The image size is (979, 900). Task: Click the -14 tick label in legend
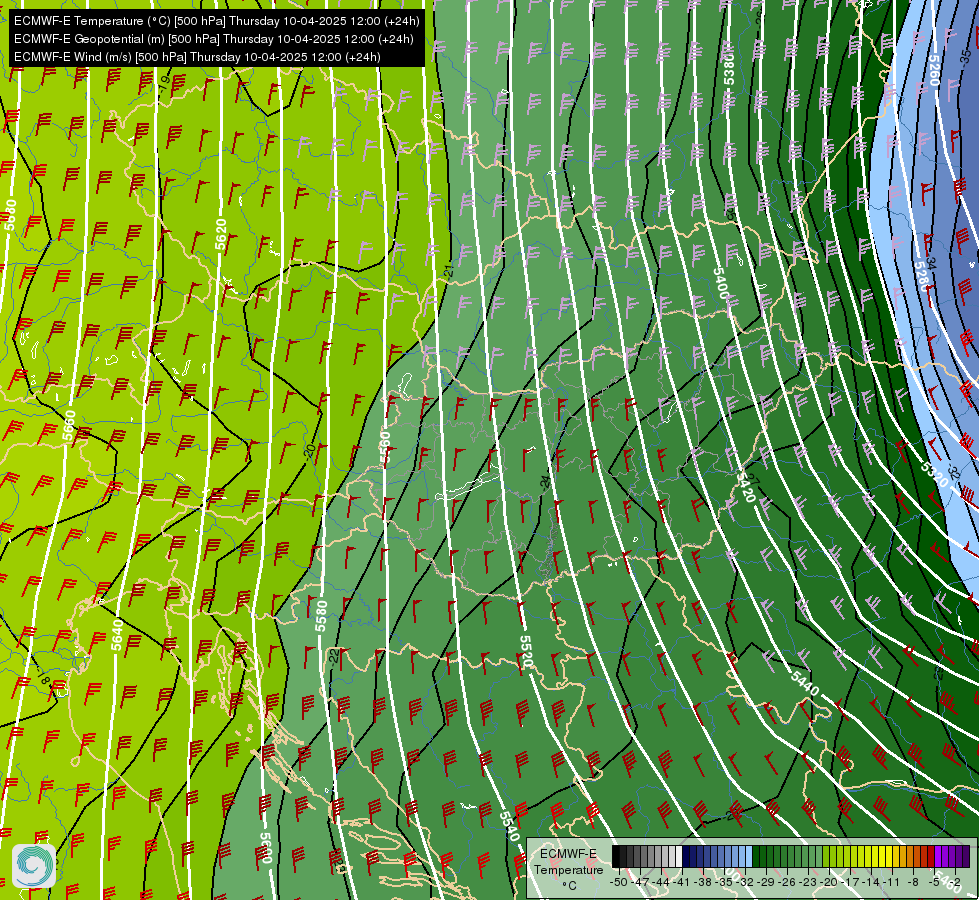pyautogui.click(x=871, y=883)
